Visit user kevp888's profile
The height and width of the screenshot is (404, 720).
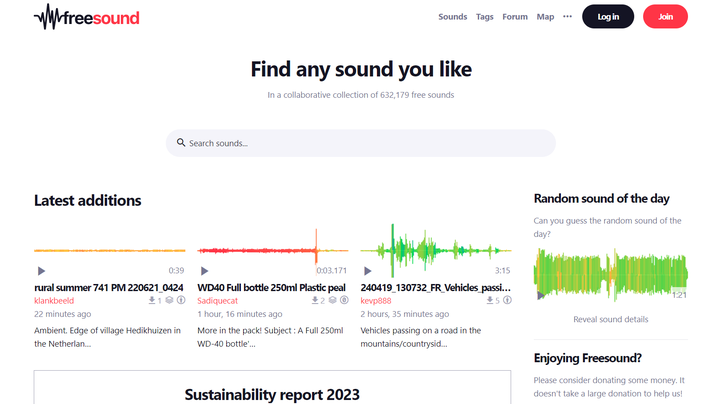tap(376, 301)
